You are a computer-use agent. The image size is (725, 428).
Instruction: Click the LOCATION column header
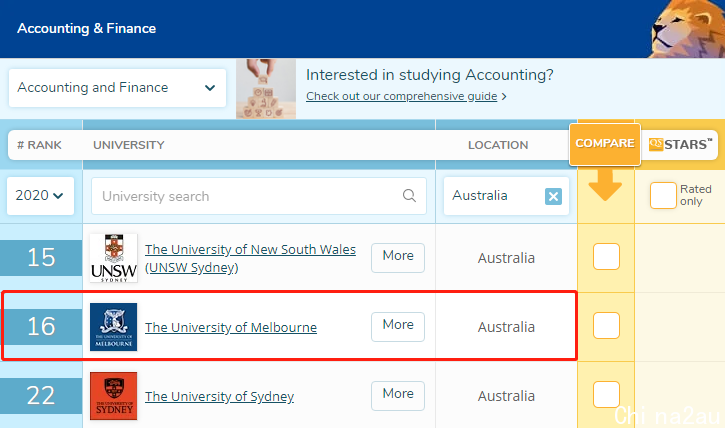(498, 145)
